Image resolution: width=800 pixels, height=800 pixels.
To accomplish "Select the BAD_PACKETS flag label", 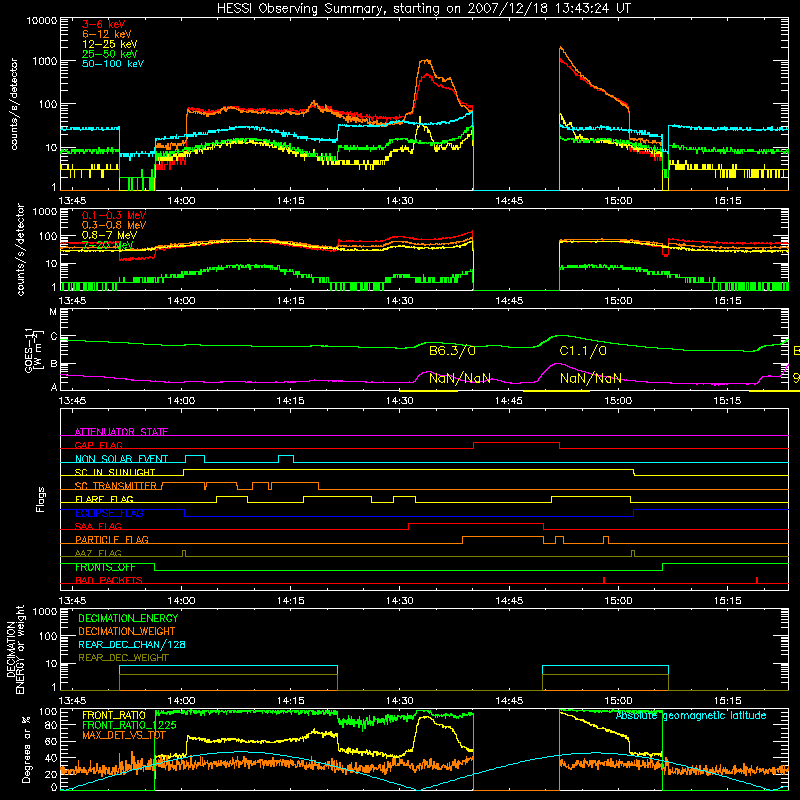I will (x=109, y=580).
